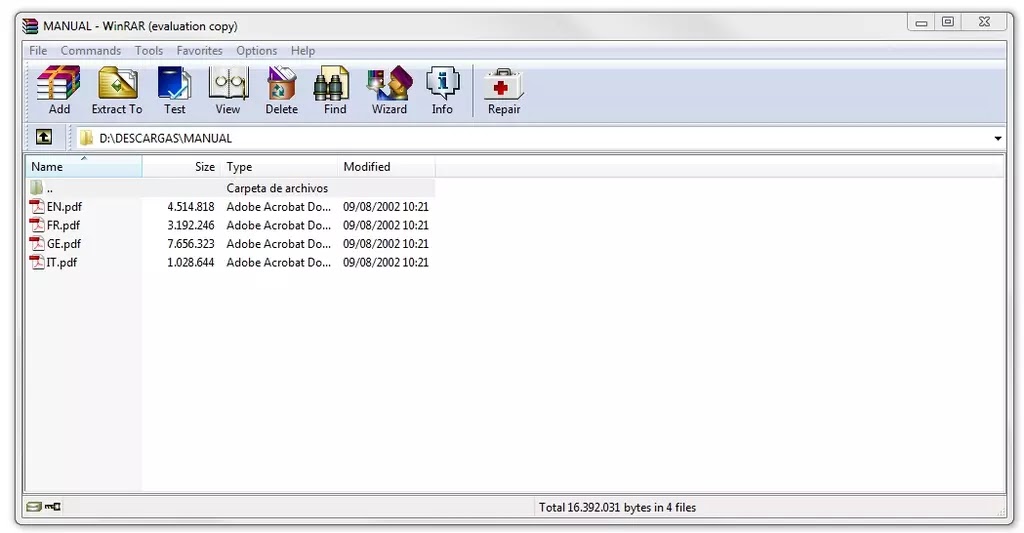Open the Tools menu
This screenshot has width=1024, height=533.
point(149,50)
